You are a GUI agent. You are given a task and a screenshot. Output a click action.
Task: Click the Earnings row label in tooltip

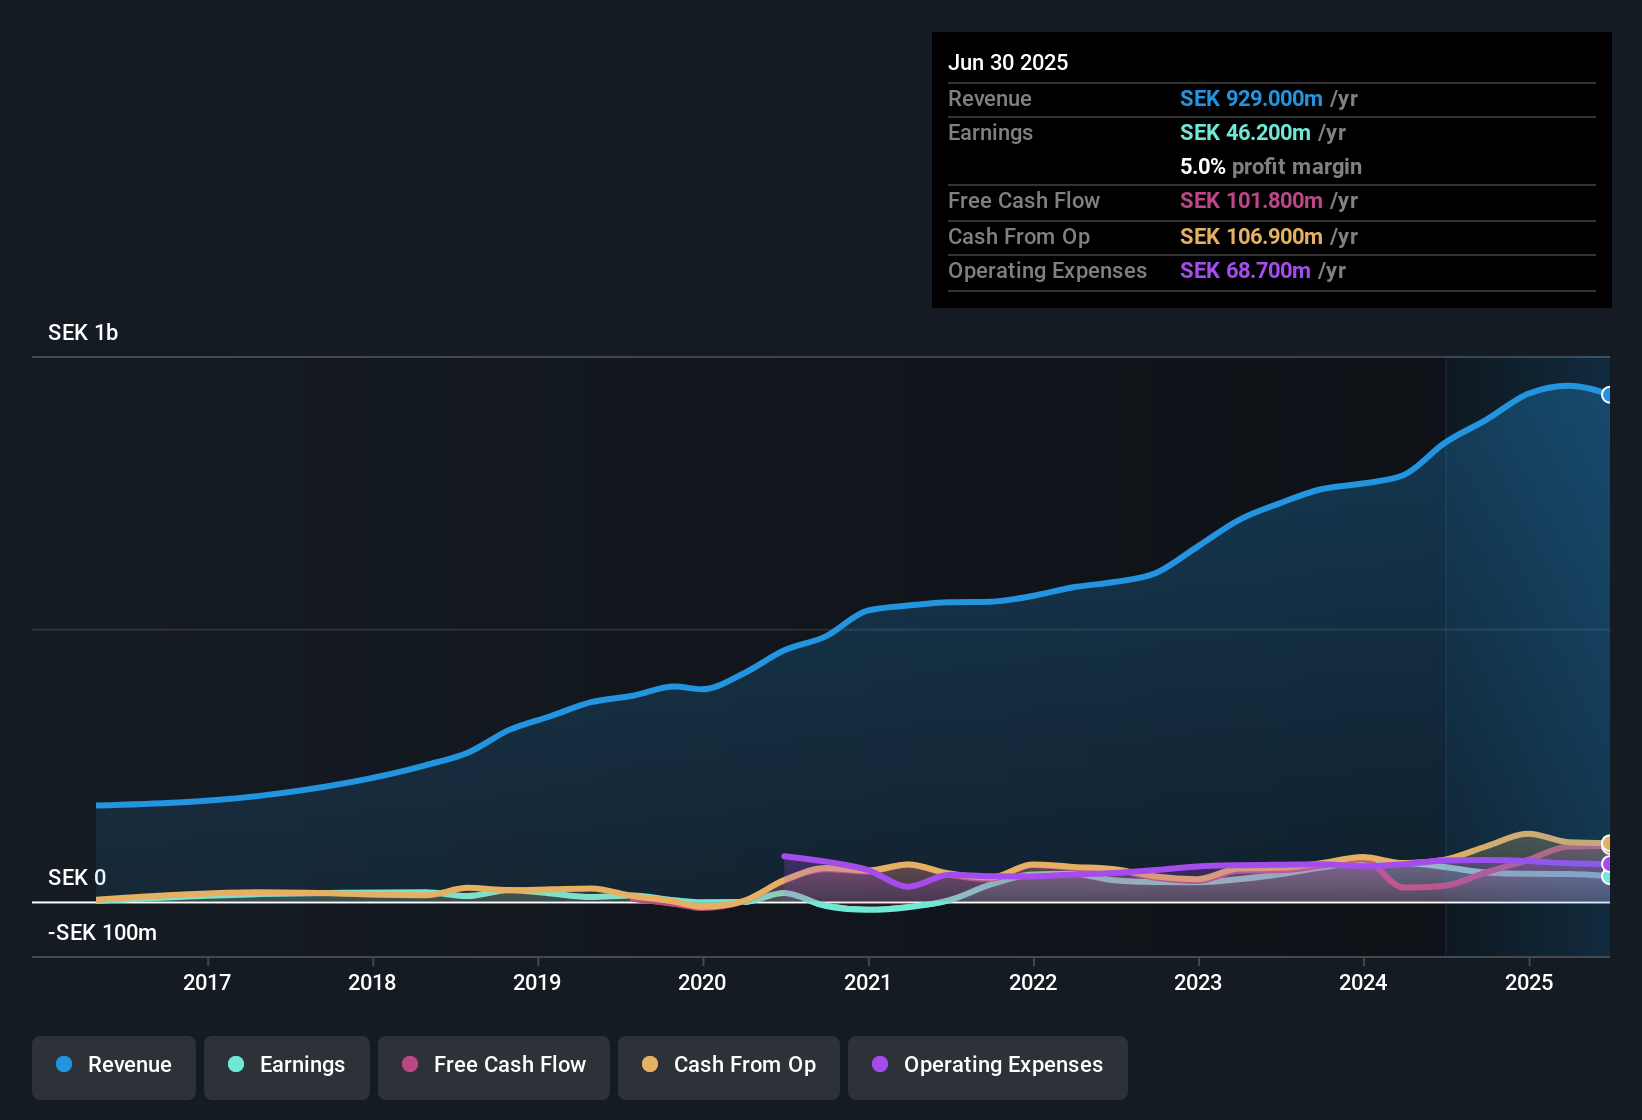pos(990,132)
